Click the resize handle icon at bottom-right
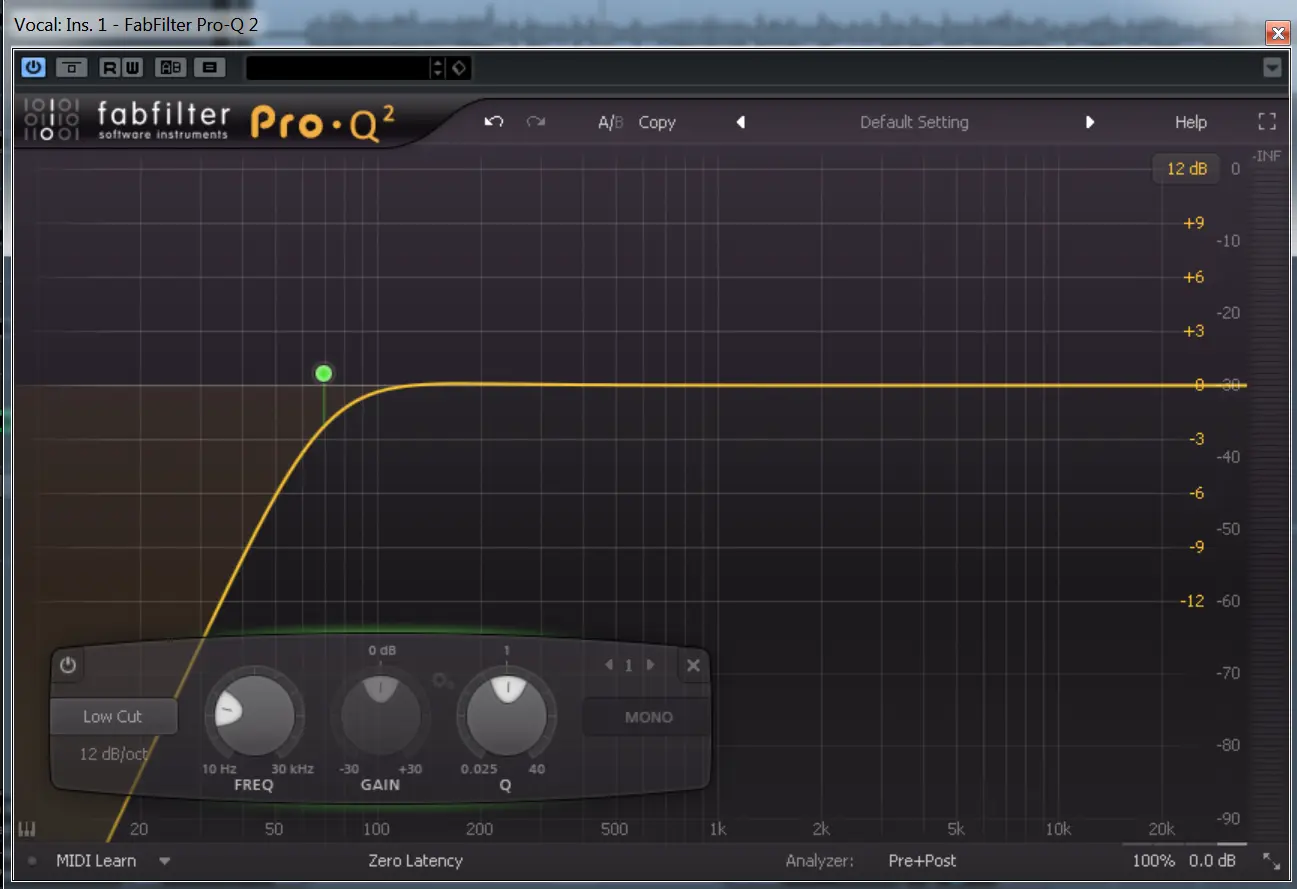Viewport: 1297px width, 889px height. (x=1270, y=861)
